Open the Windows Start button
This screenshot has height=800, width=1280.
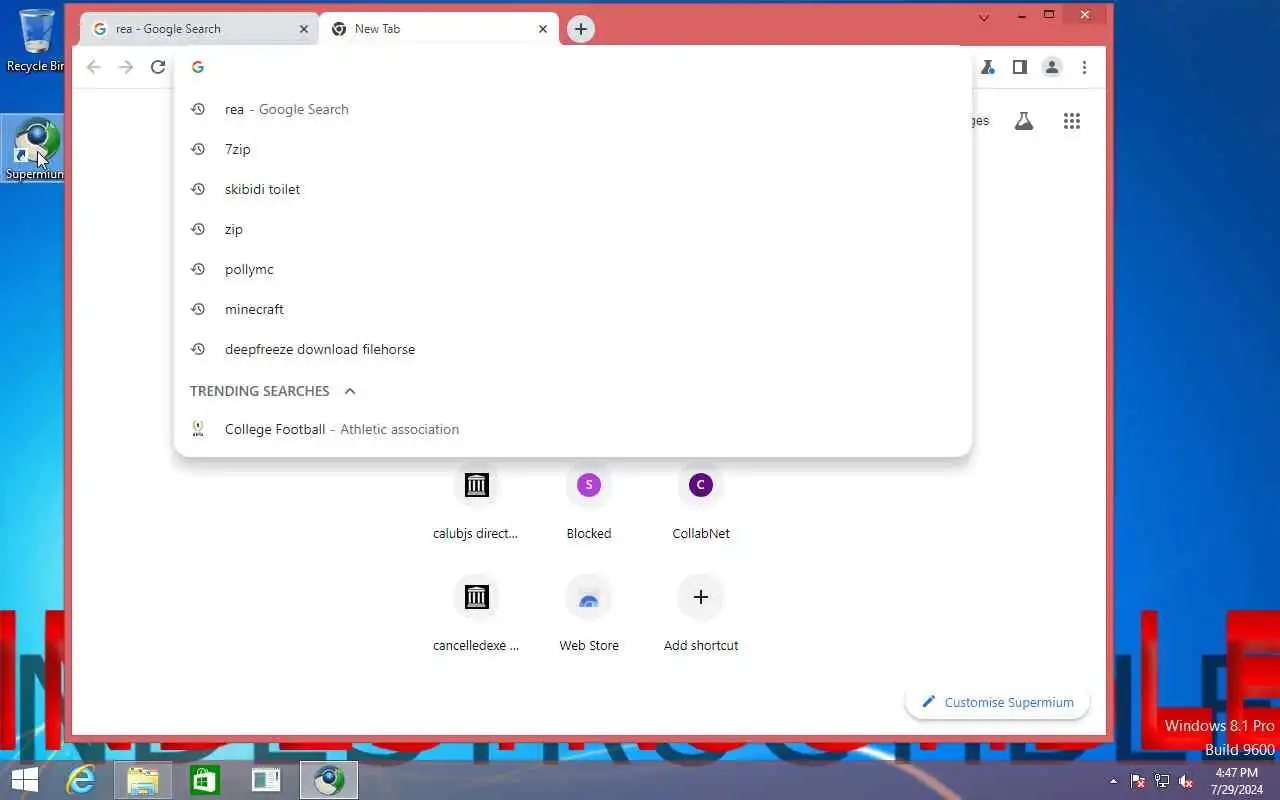pos(24,780)
